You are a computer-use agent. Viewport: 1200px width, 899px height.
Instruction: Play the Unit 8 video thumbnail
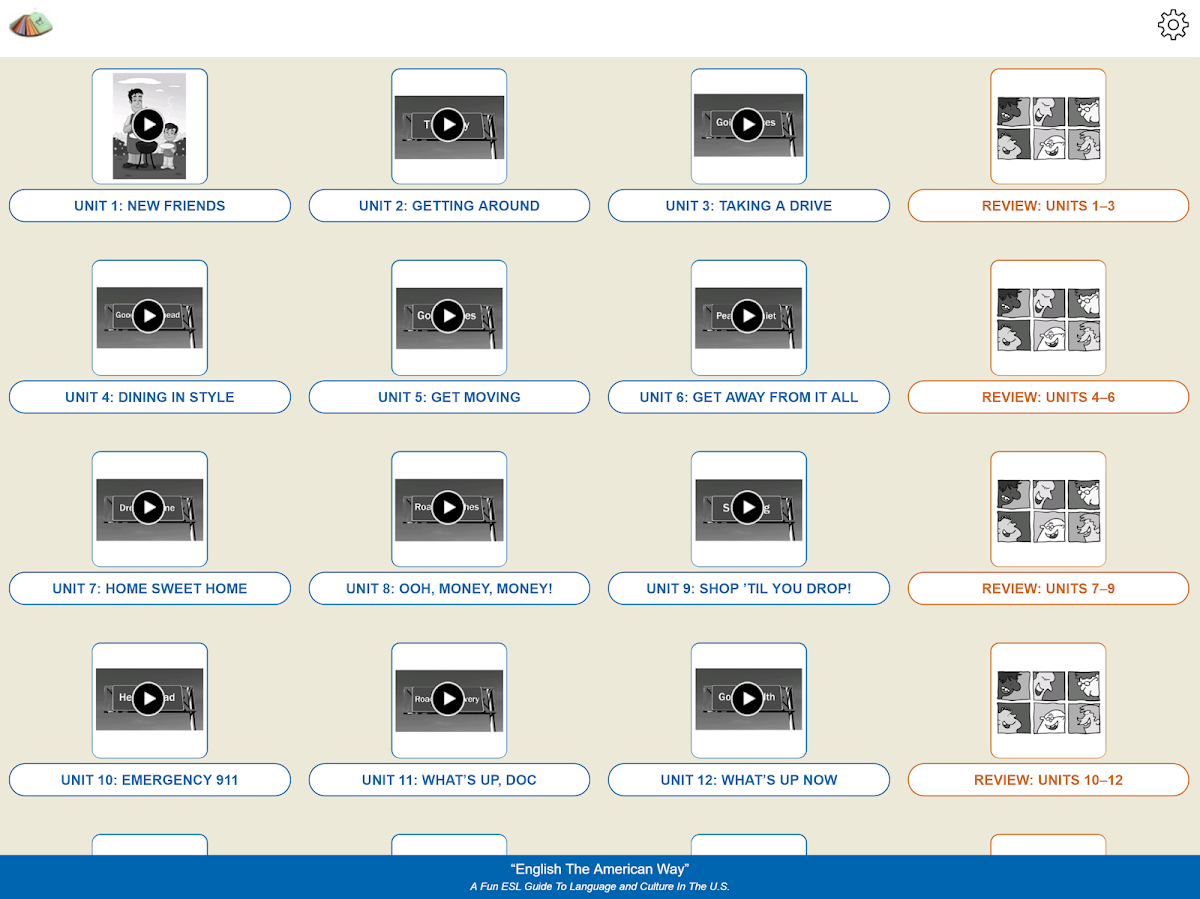[448, 508]
